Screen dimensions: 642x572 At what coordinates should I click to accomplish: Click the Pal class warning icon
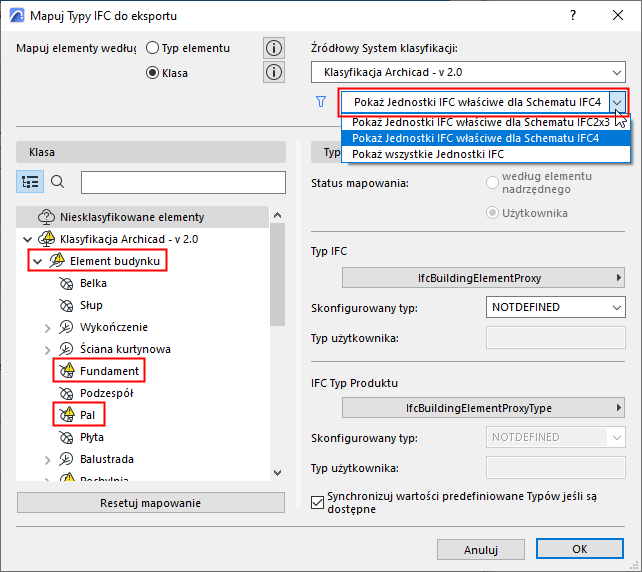click(67, 414)
